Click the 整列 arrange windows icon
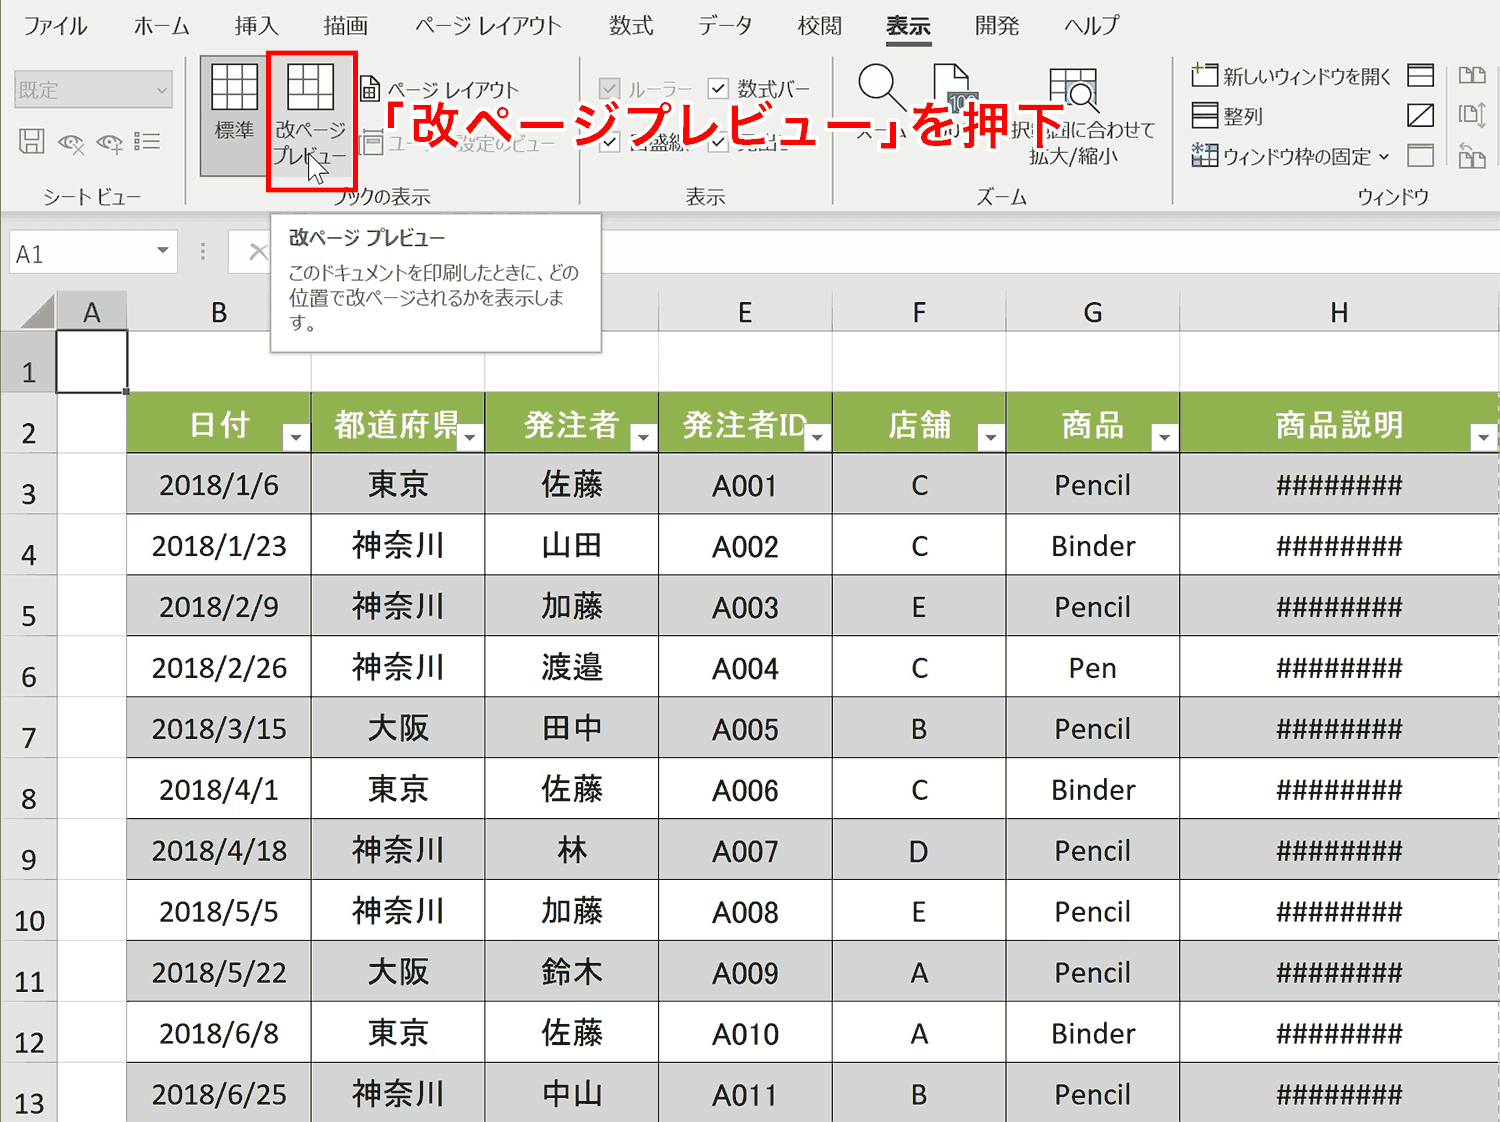 click(1205, 116)
